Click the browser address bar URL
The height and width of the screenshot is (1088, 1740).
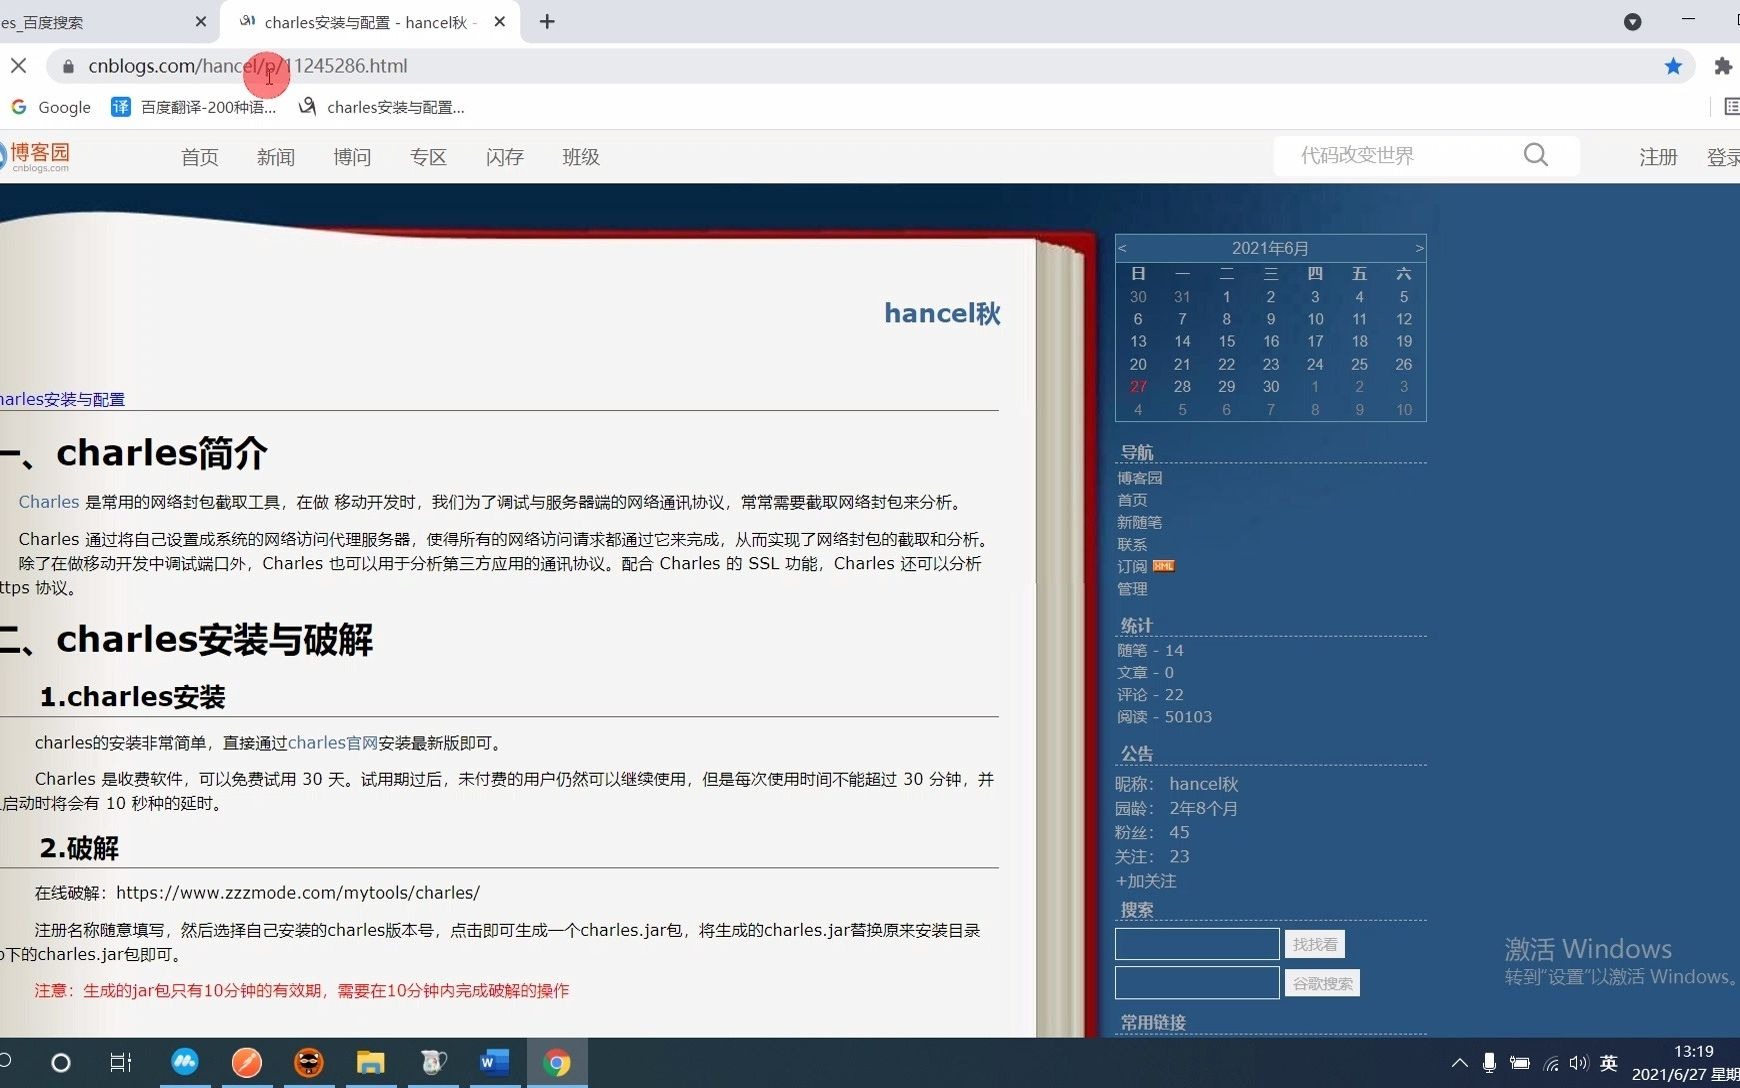[248, 66]
